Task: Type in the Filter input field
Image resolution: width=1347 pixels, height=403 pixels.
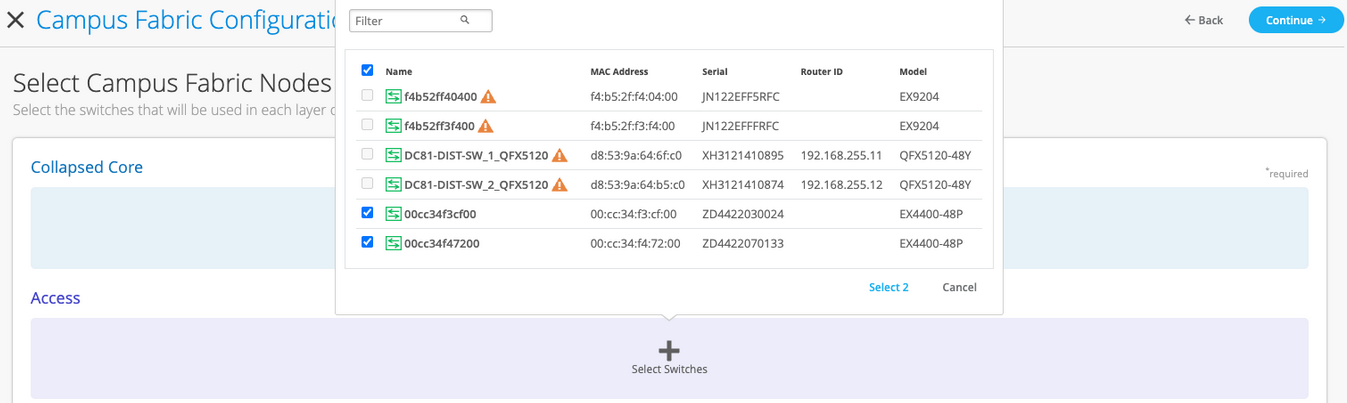Action: coord(405,21)
